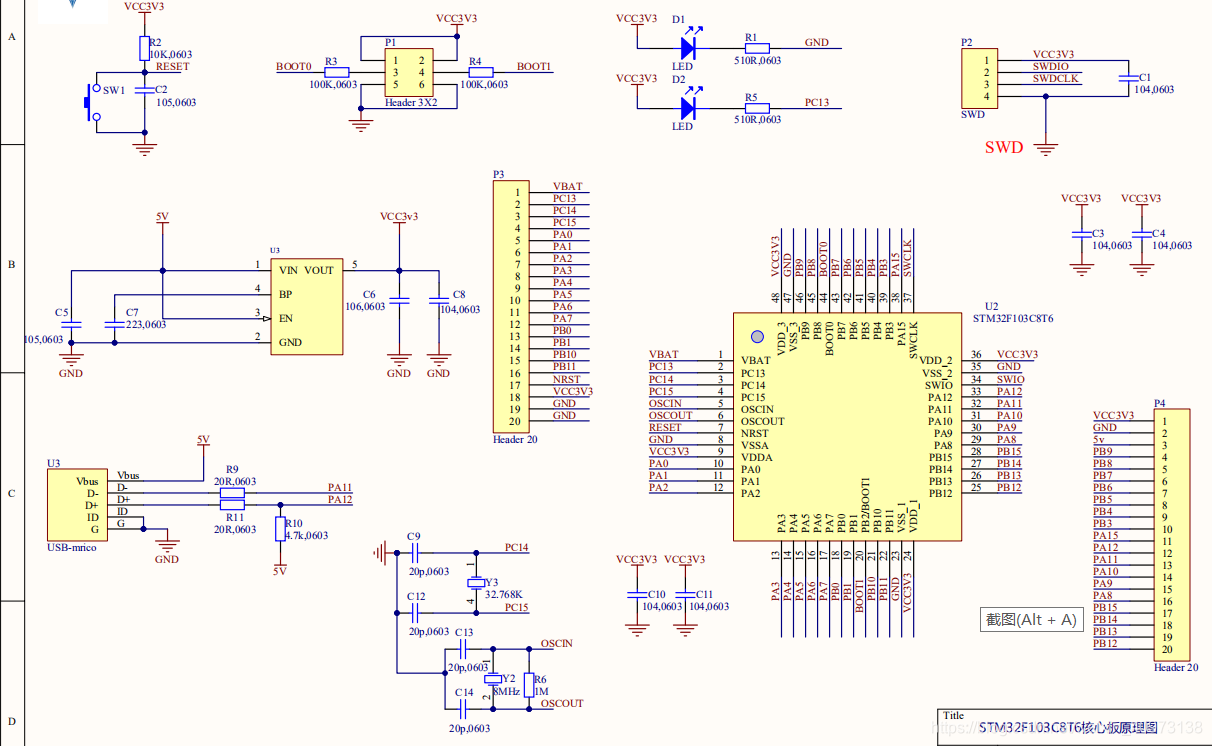
Task: Click the Header 3X2 designator text
Action: click(411, 103)
